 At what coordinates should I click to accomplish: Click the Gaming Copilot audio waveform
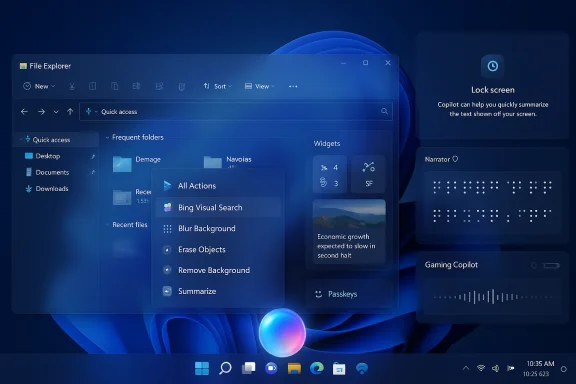pyautogui.click(x=492, y=297)
